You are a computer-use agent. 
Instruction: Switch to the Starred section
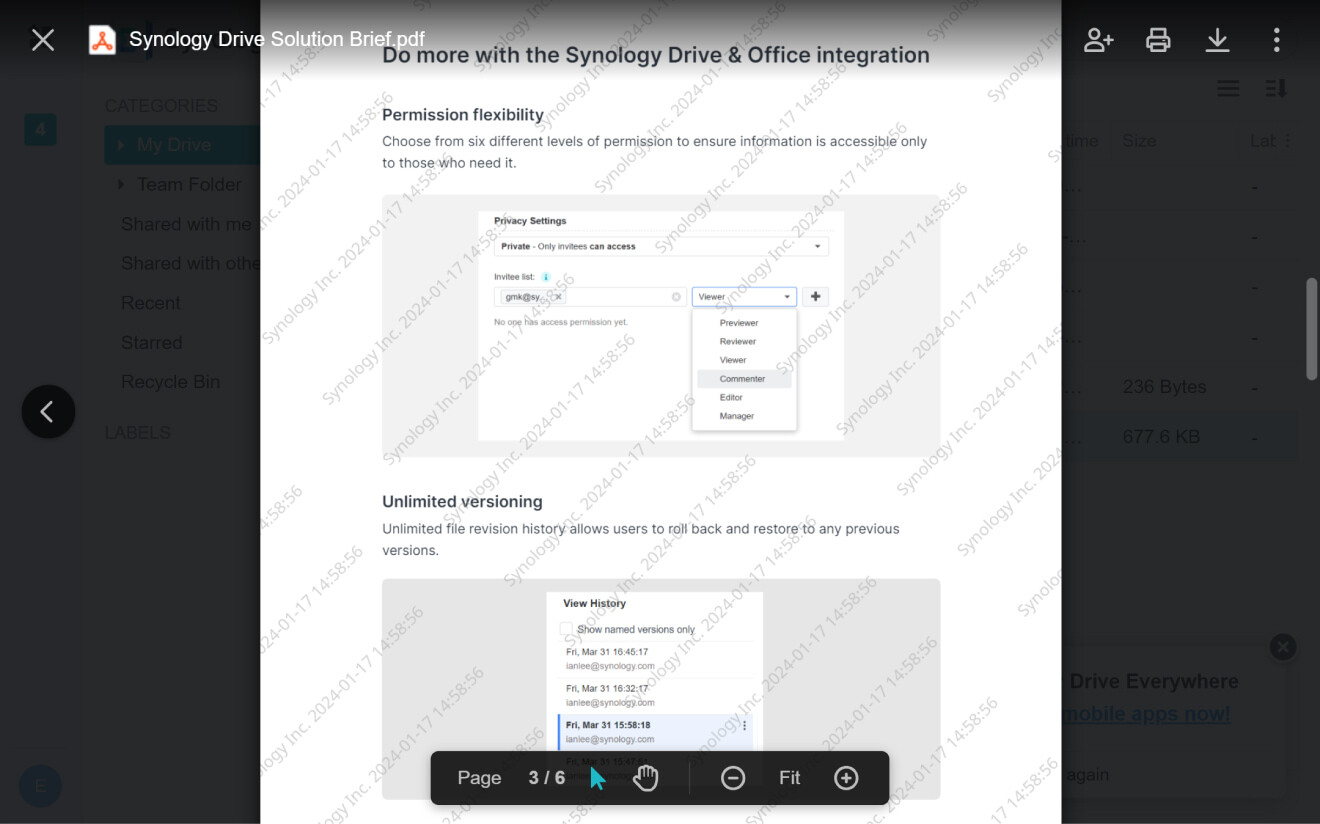151,342
